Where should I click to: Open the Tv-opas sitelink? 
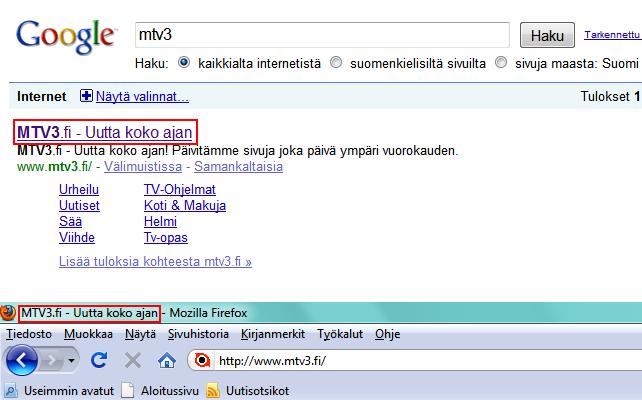tap(165, 238)
